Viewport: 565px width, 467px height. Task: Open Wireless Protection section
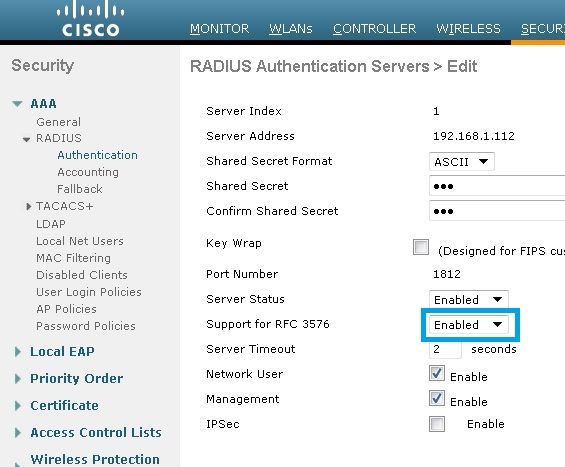pos(95,459)
